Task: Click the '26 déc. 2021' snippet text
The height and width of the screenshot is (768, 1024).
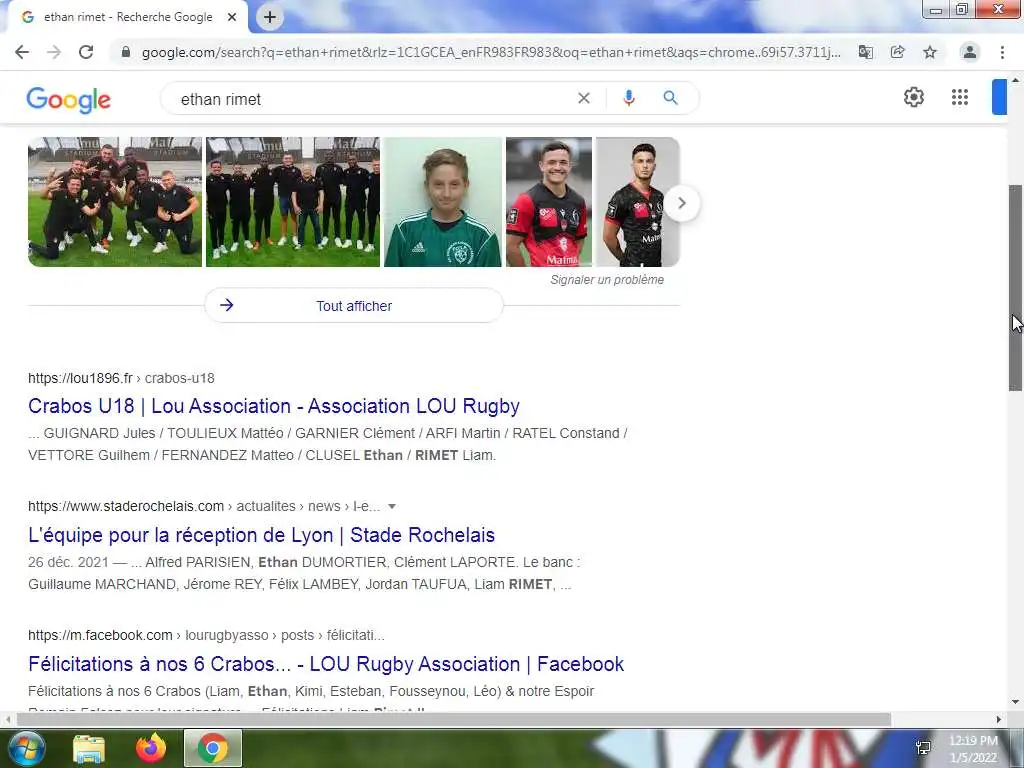Action: [69, 562]
